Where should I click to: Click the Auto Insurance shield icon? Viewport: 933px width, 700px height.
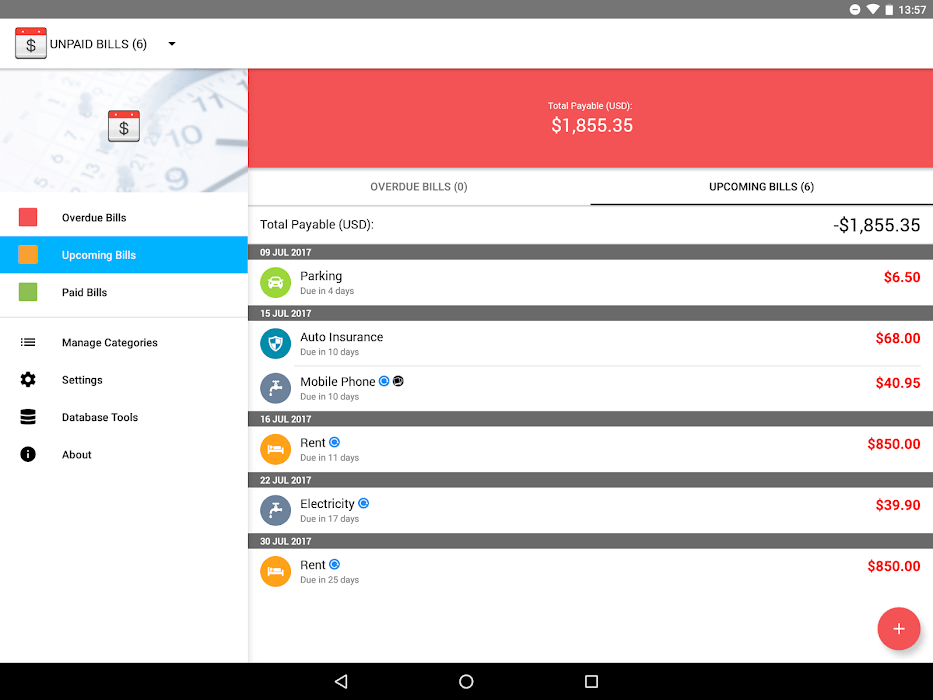(275, 343)
